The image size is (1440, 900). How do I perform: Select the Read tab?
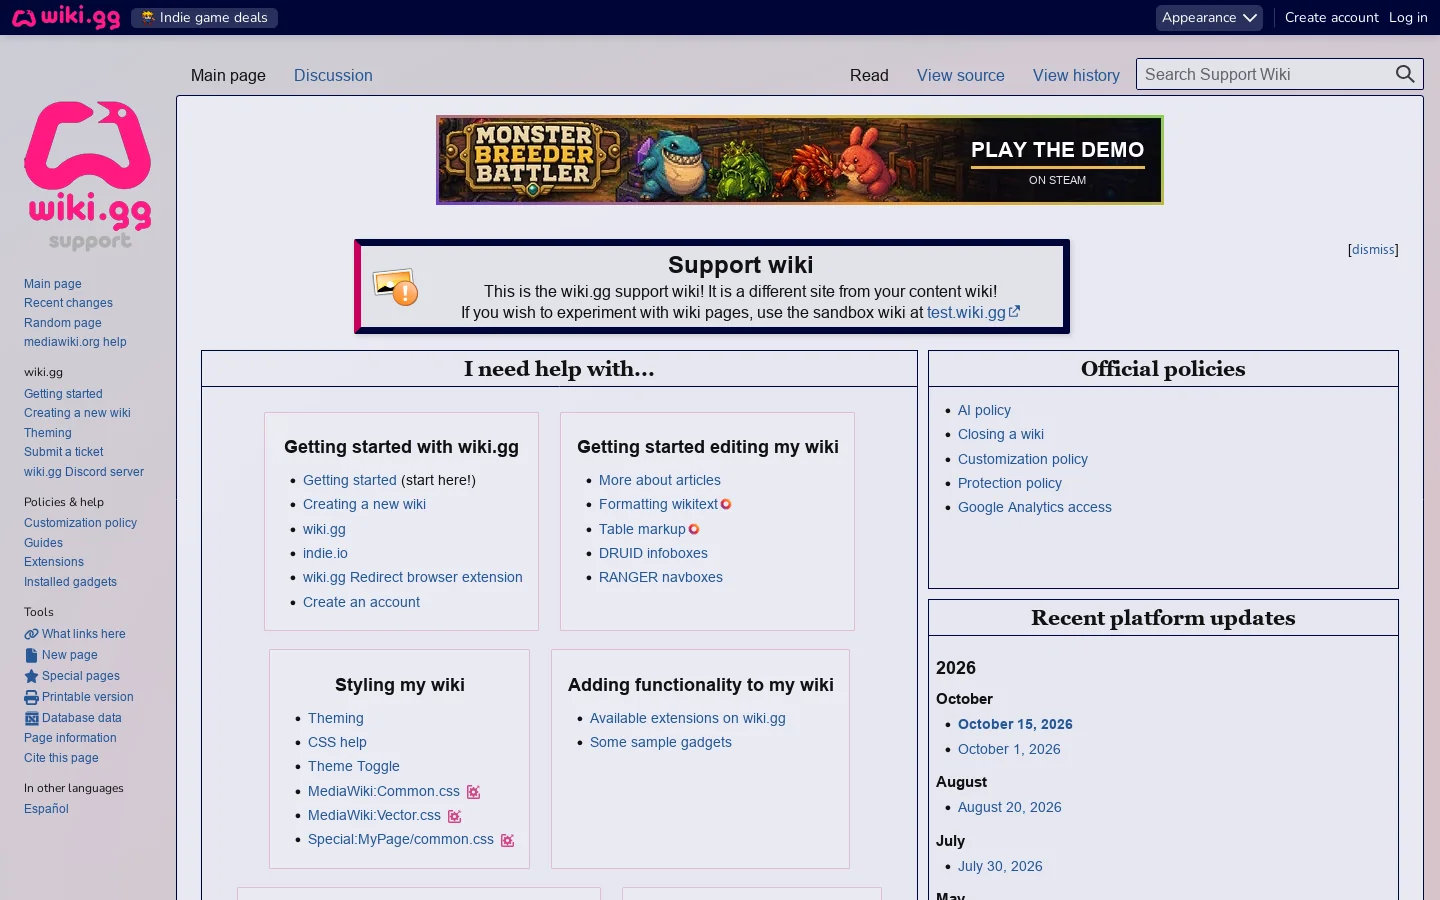(x=869, y=75)
